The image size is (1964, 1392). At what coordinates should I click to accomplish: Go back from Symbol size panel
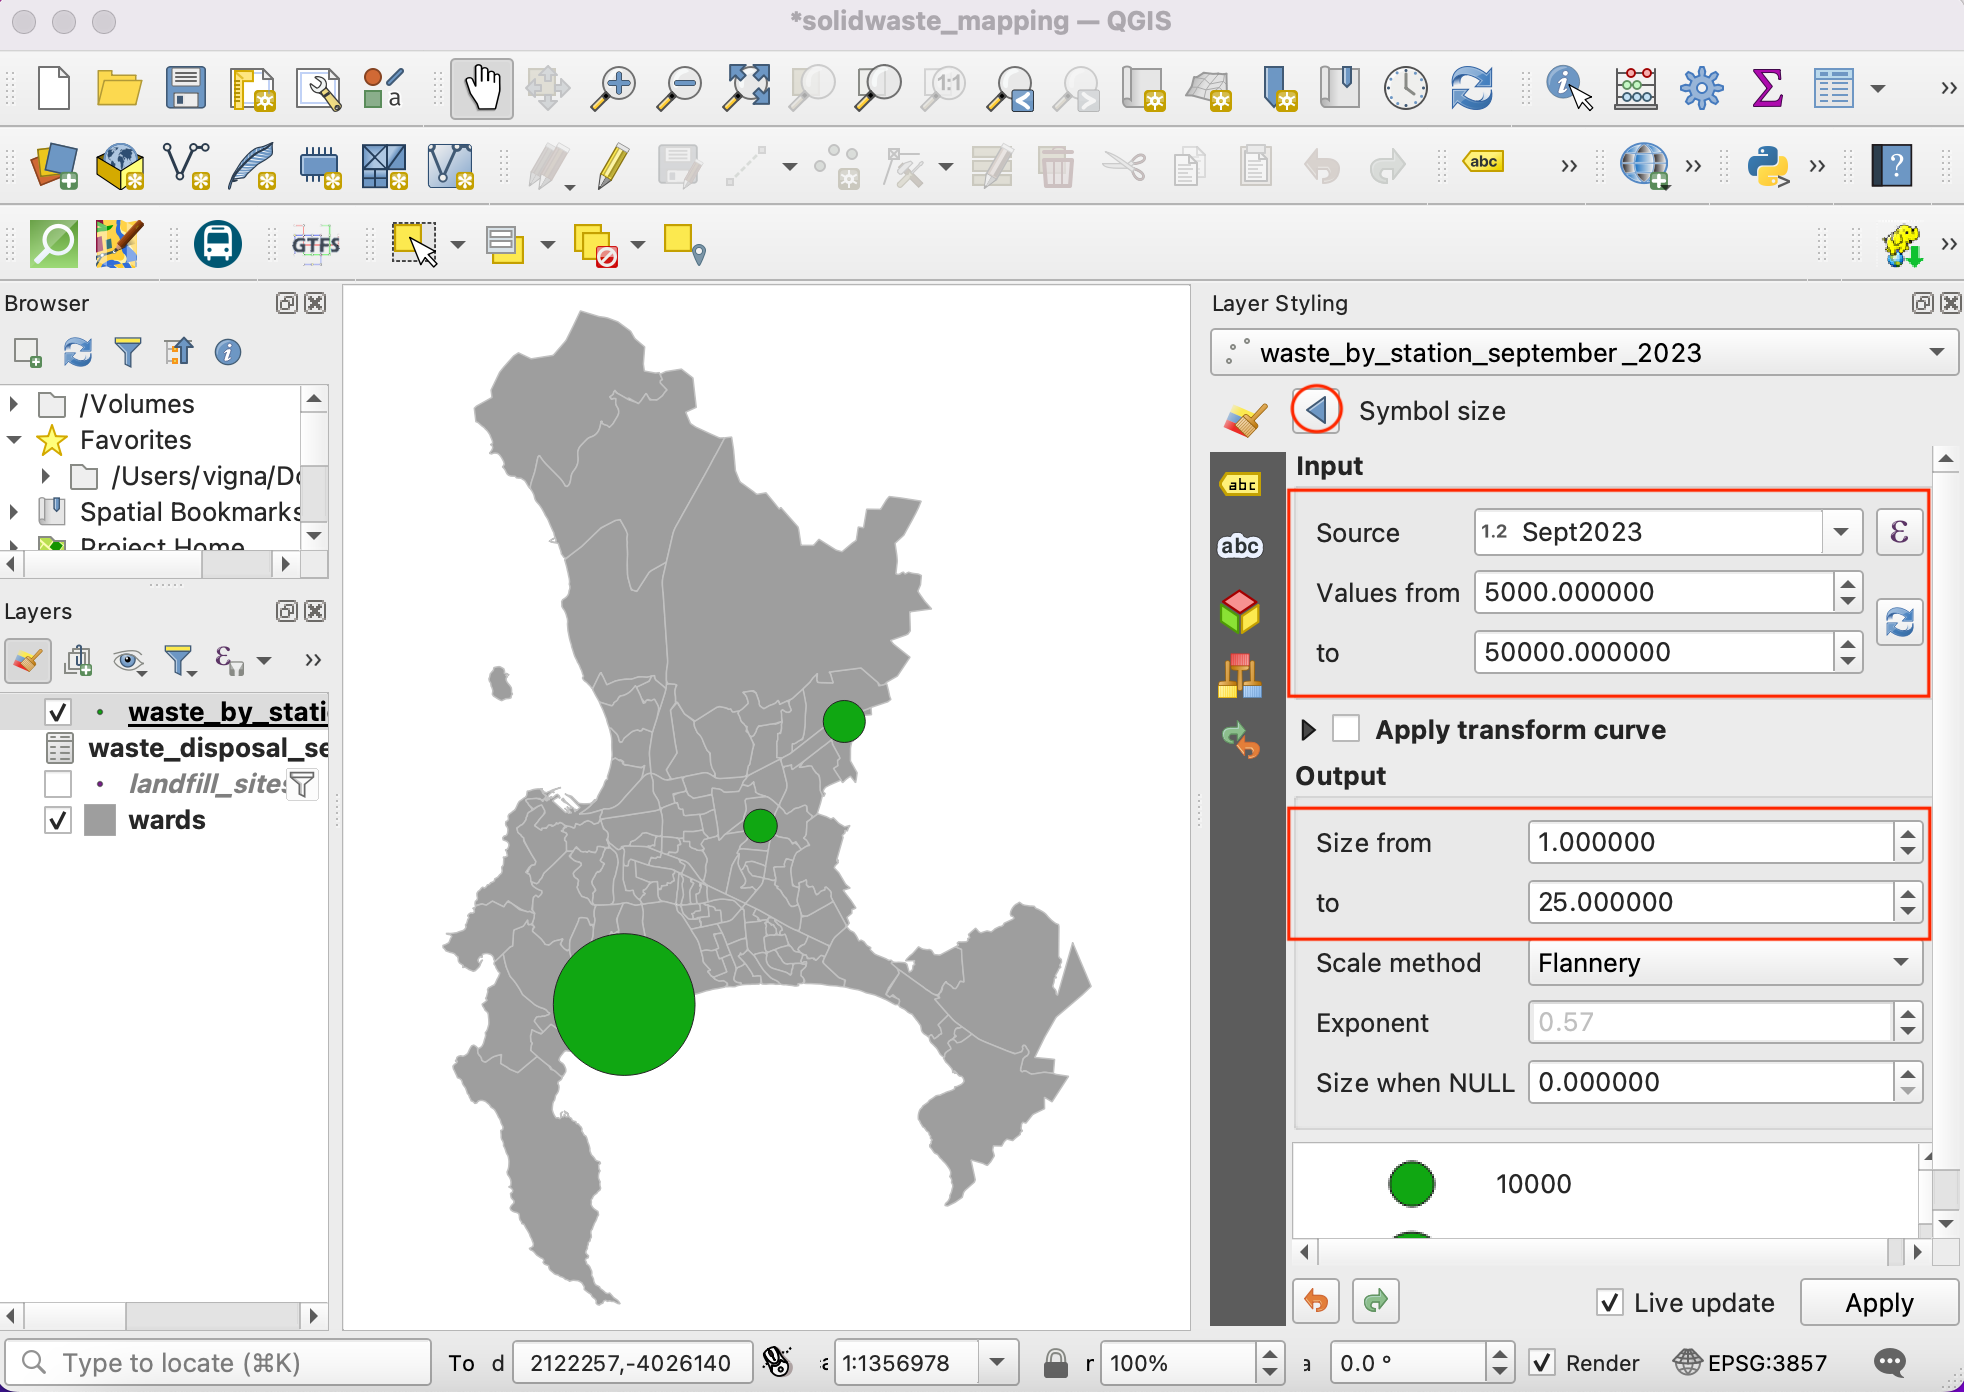click(1316, 410)
